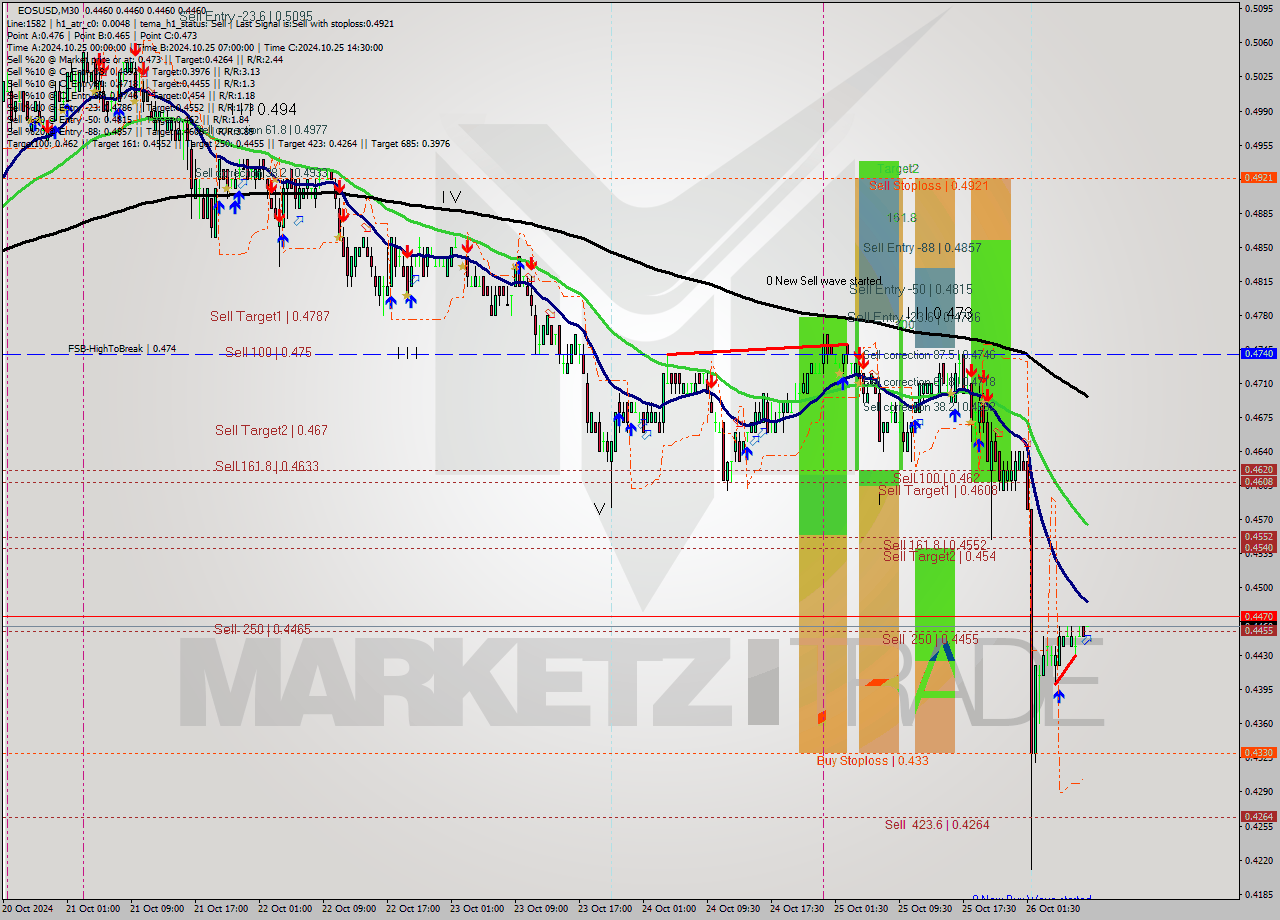The height and width of the screenshot is (920, 1280).
Task: Click the '23 Oct 09:00' time axis label
Action: [539, 909]
